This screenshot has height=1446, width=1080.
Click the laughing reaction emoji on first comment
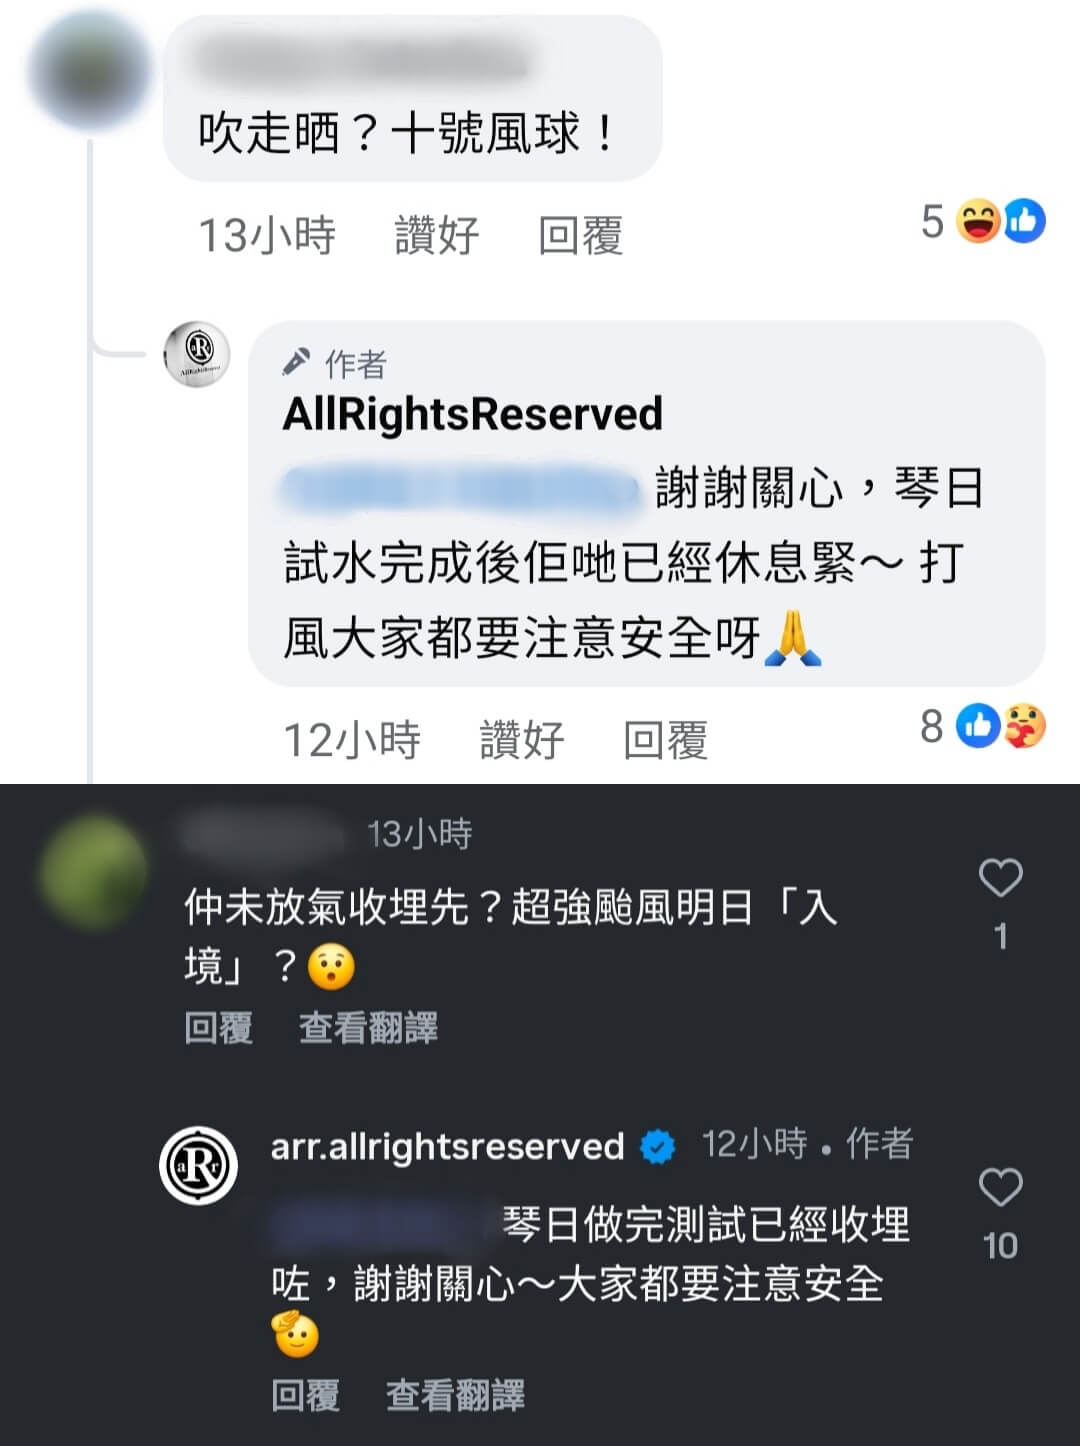[x=977, y=221]
